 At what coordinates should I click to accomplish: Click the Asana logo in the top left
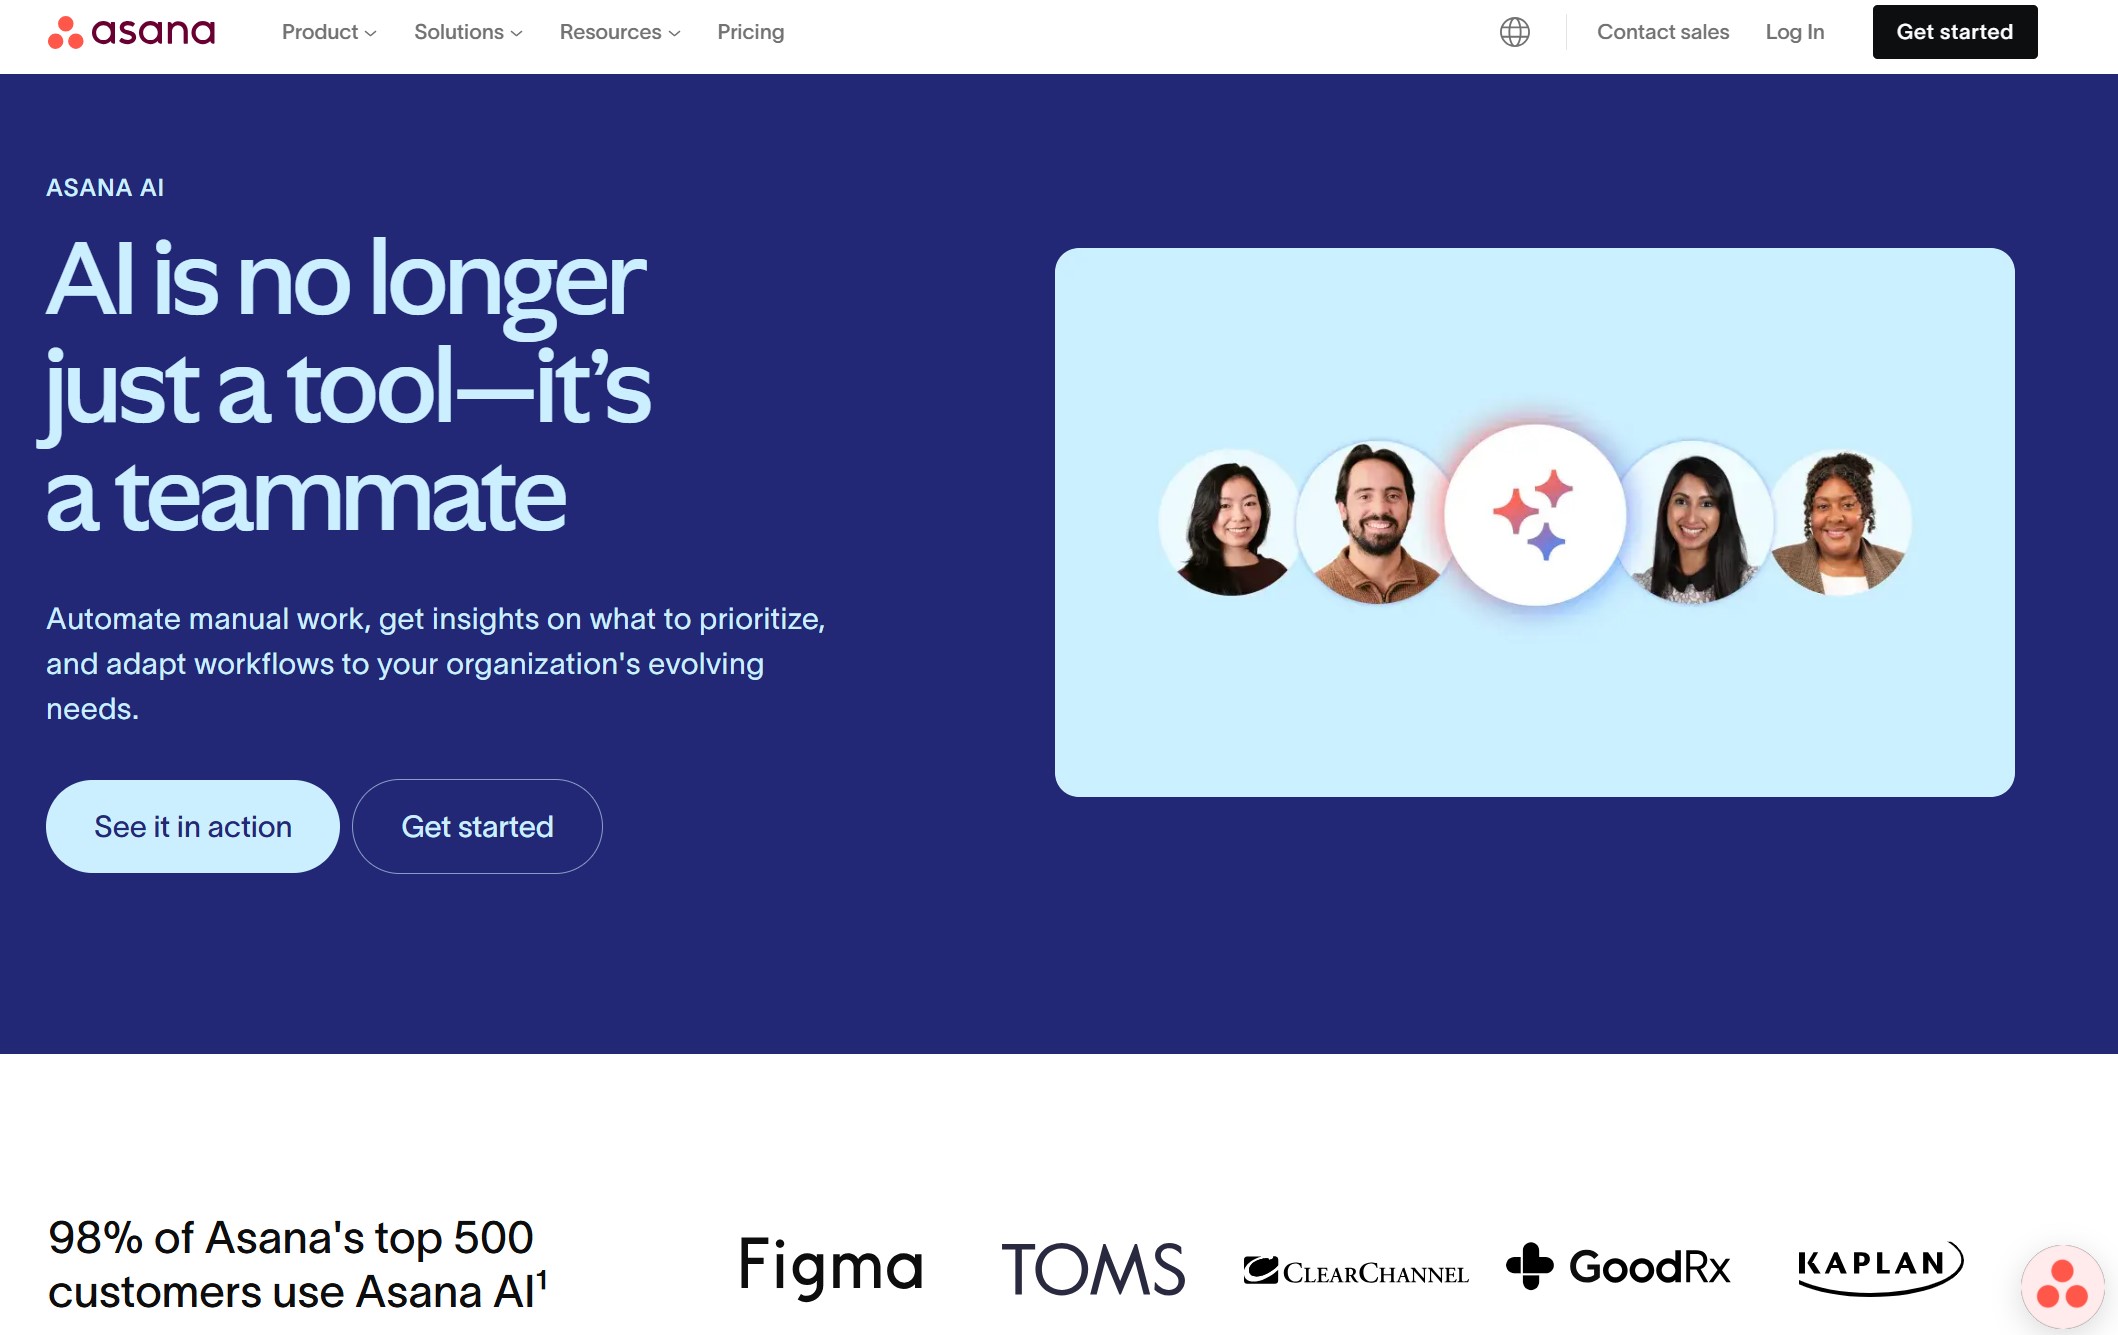131,31
